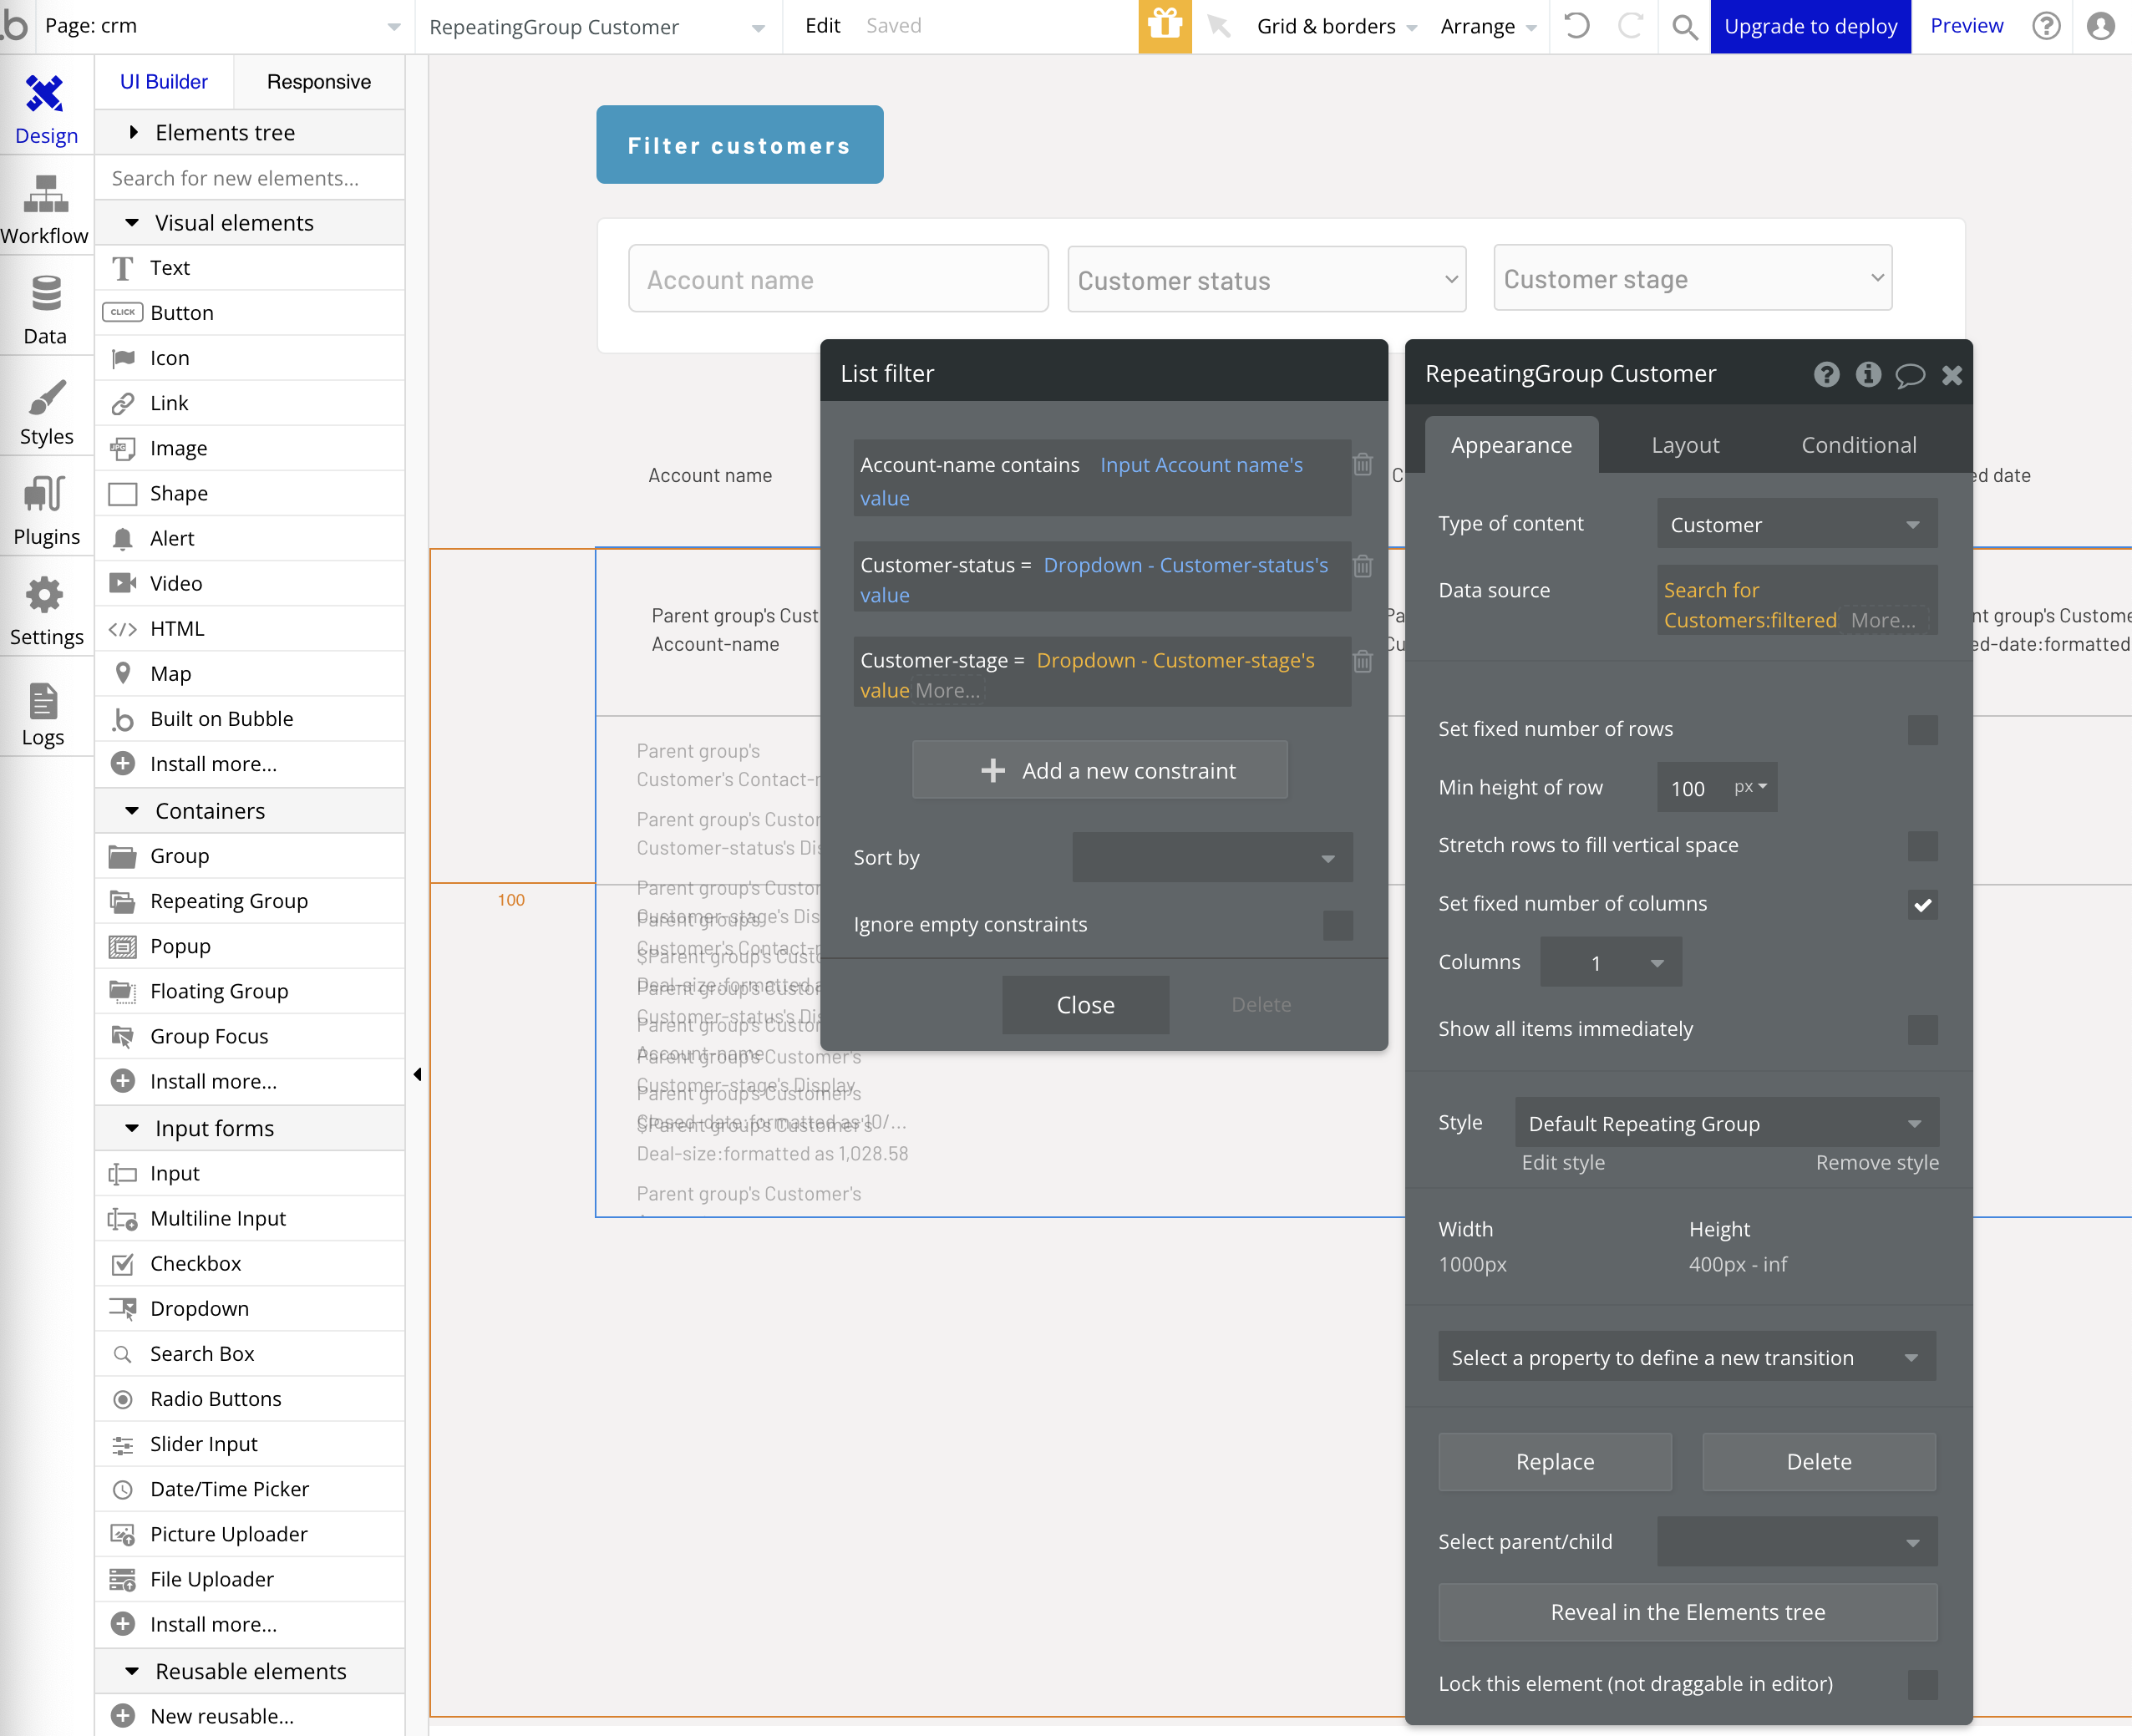Open the comment bubble in property editor
Image resolution: width=2132 pixels, height=1736 pixels.
coord(1909,375)
